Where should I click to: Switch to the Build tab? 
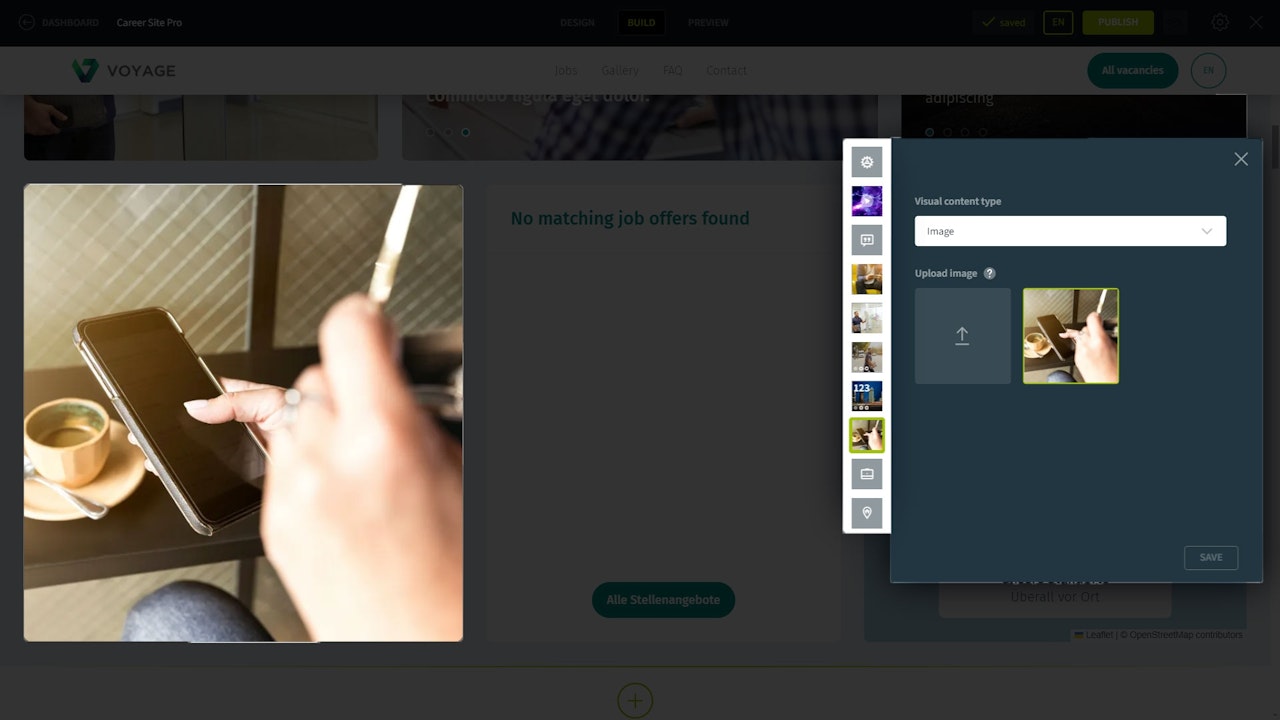641,22
